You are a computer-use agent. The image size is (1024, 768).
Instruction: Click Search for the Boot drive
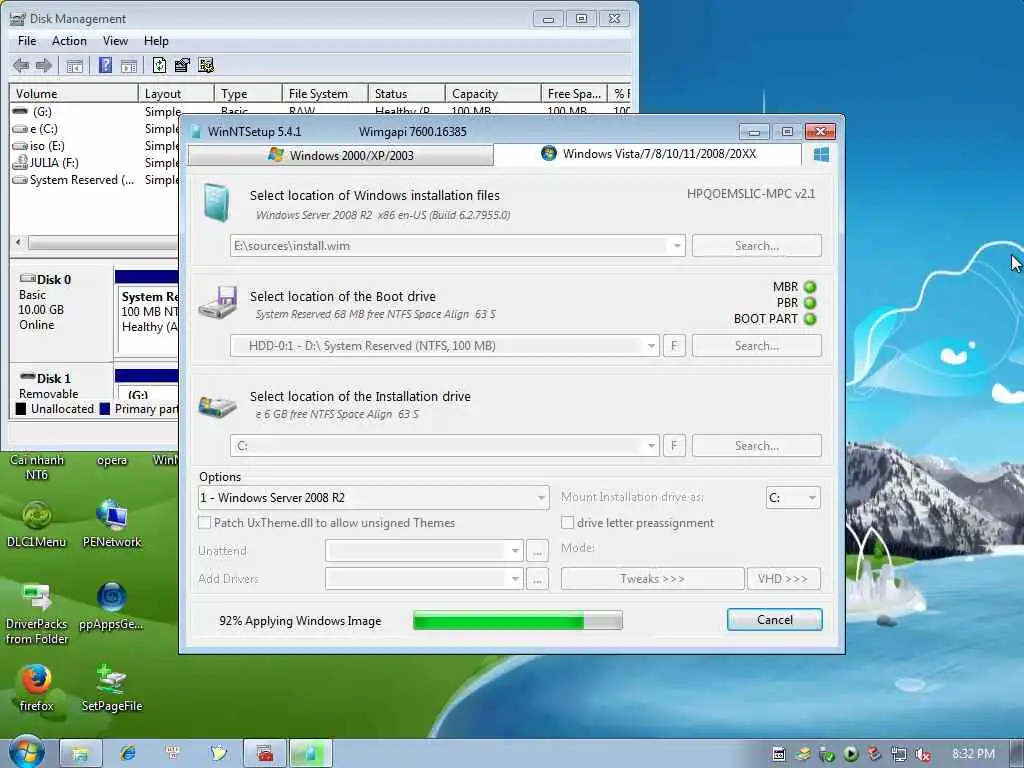[757, 346]
